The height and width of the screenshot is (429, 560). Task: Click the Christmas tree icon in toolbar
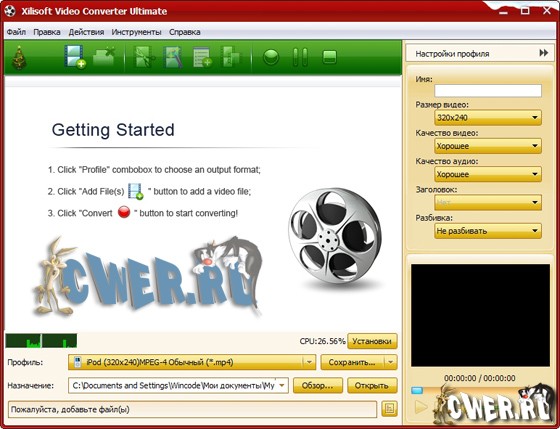19,58
